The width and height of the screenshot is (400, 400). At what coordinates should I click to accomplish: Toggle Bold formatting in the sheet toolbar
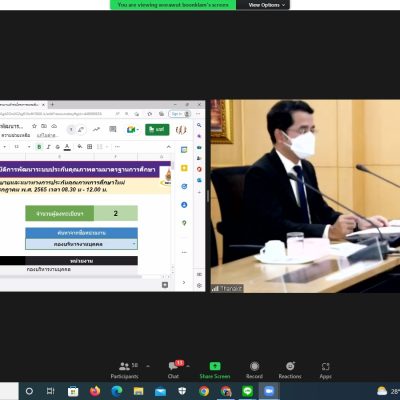[x=39, y=147]
